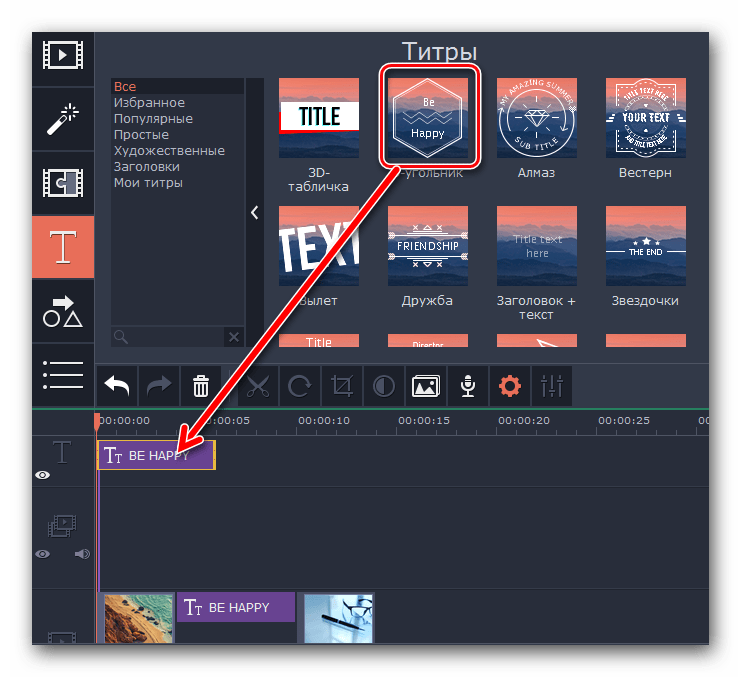The height and width of the screenshot is (677, 741).
Task: Delete selected clip with trash icon
Action: (x=201, y=386)
